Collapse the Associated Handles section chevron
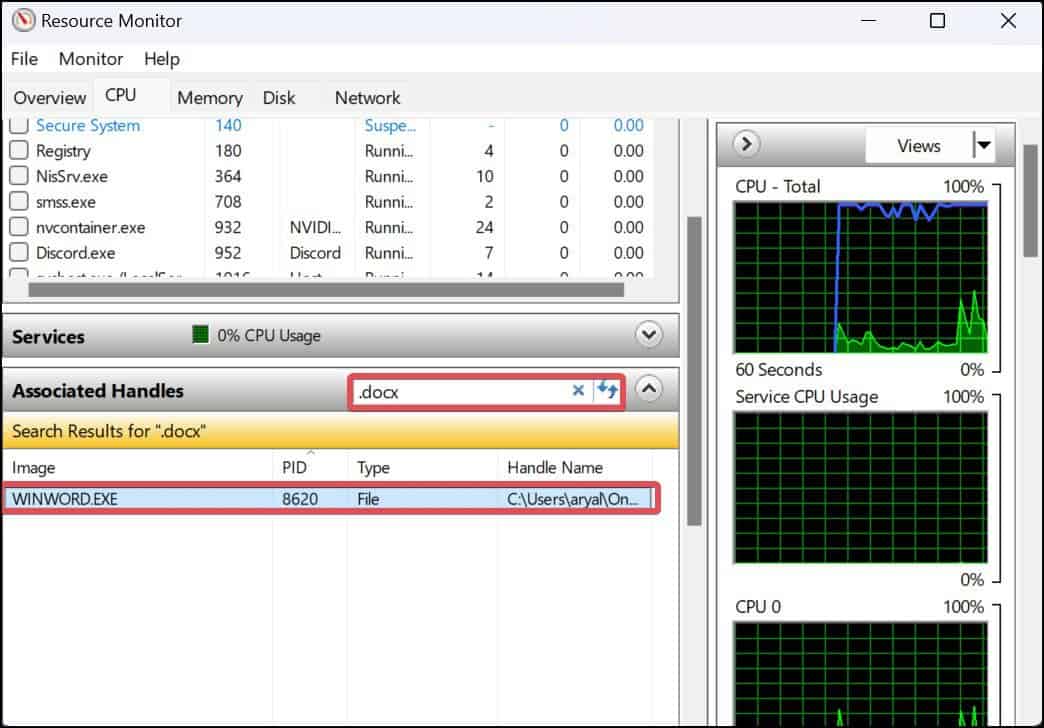 649,388
